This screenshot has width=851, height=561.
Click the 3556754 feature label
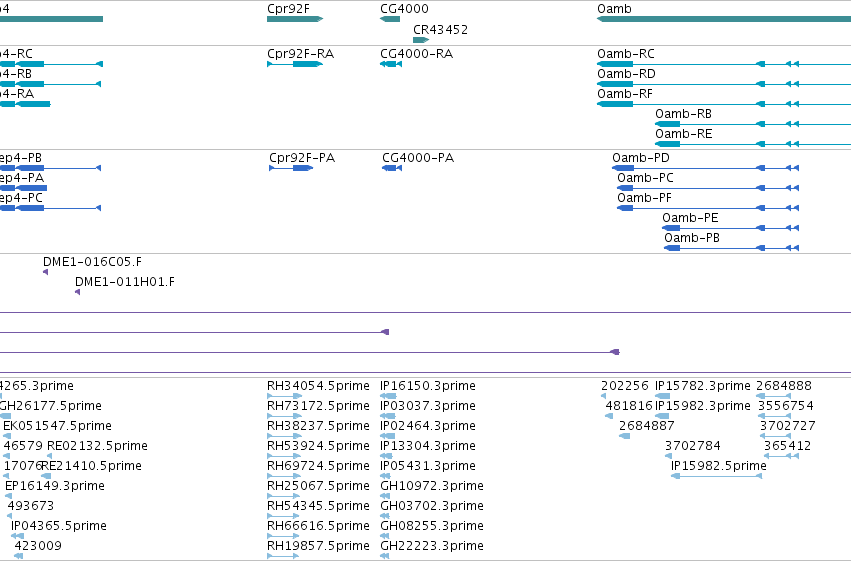[x=785, y=406]
